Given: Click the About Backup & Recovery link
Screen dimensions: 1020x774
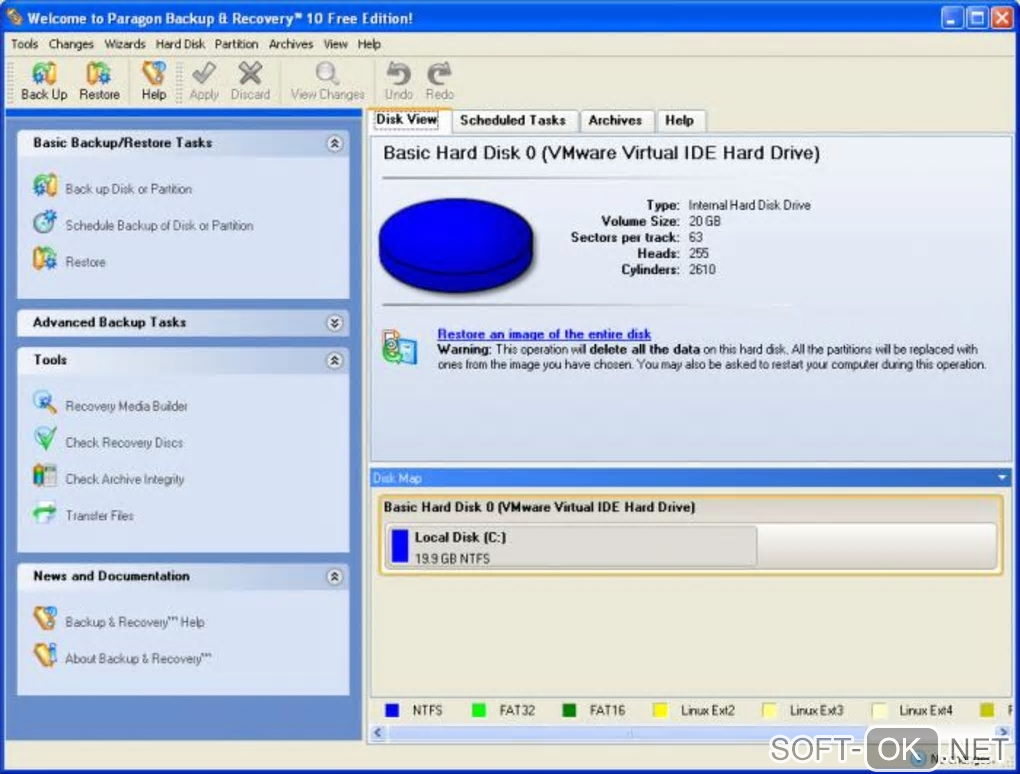Looking at the screenshot, I should [x=138, y=658].
